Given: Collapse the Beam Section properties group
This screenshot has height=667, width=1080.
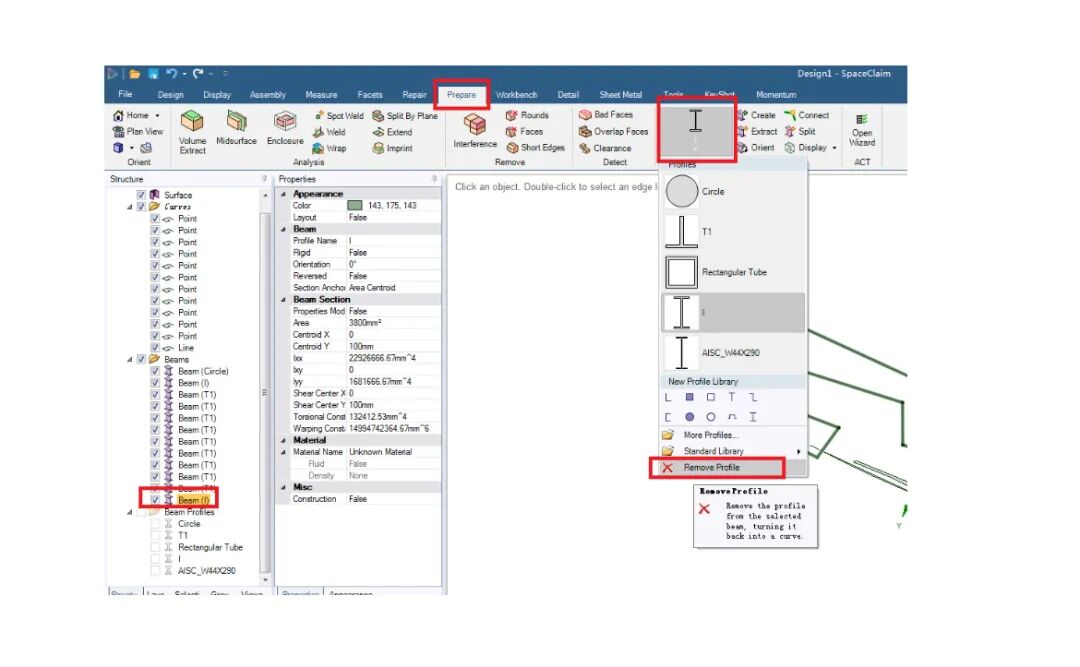Looking at the screenshot, I should 283,300.
